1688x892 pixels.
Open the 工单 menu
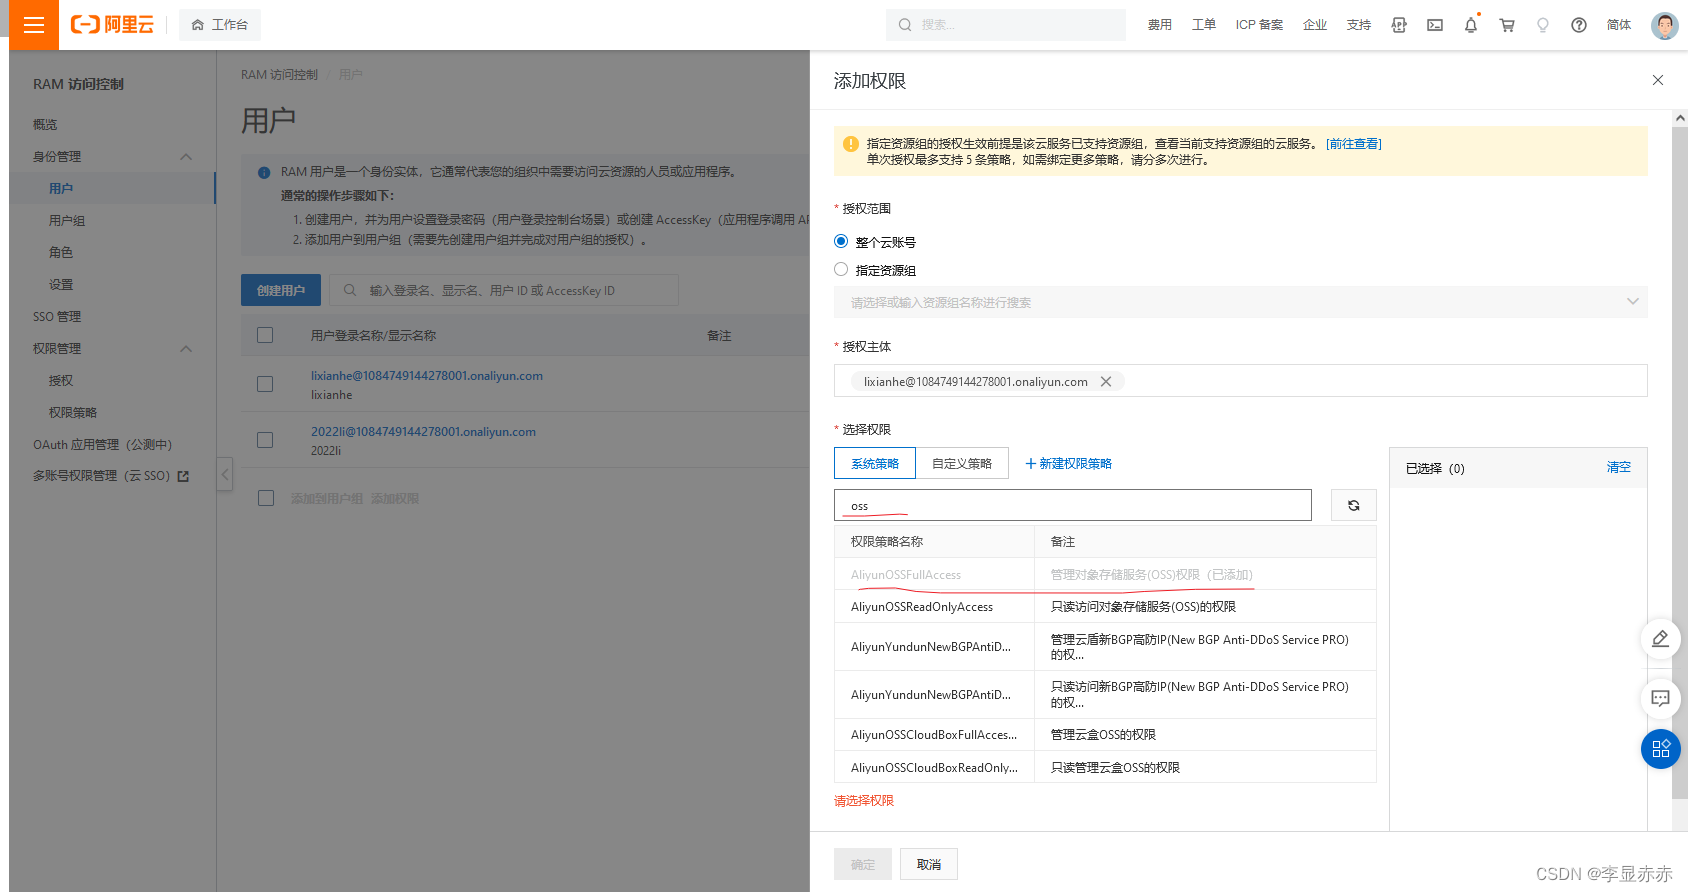click(x=1204, y=25)
